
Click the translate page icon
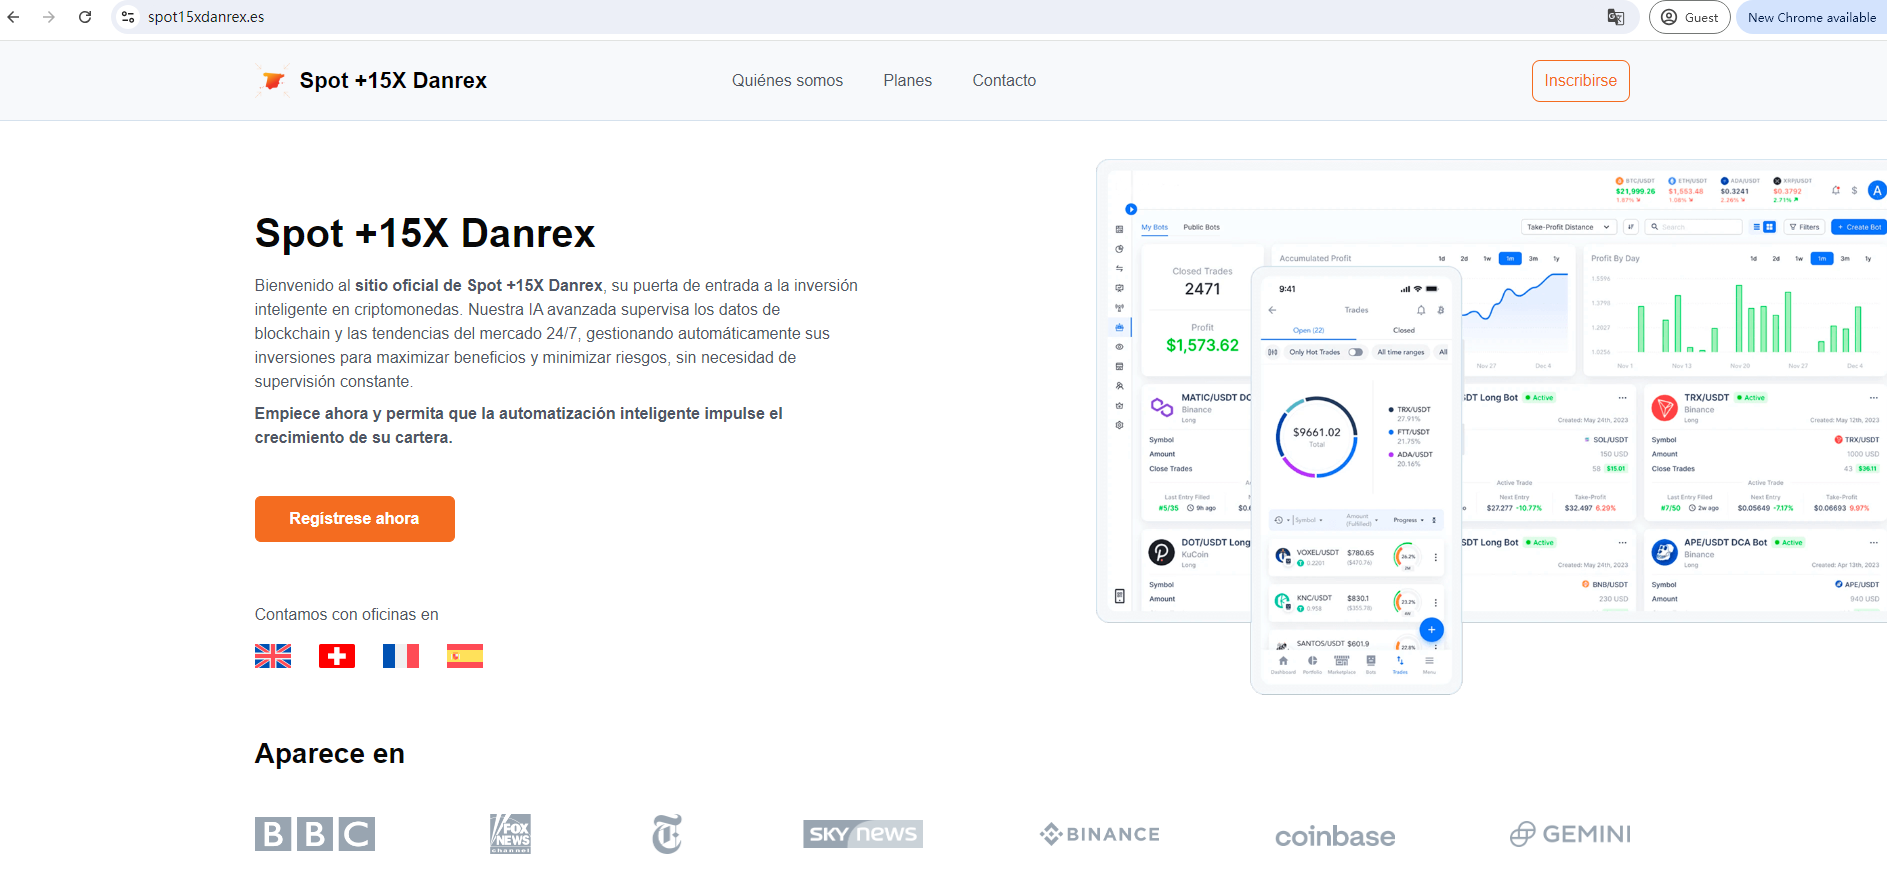click(x=1615, y=17)
